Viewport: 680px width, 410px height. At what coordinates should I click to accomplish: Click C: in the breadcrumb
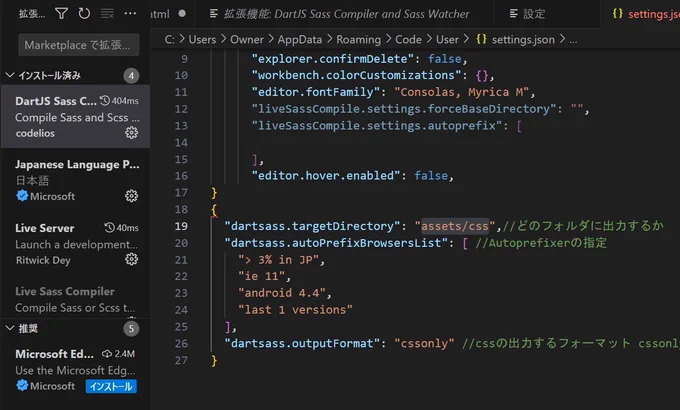point(170,39)
